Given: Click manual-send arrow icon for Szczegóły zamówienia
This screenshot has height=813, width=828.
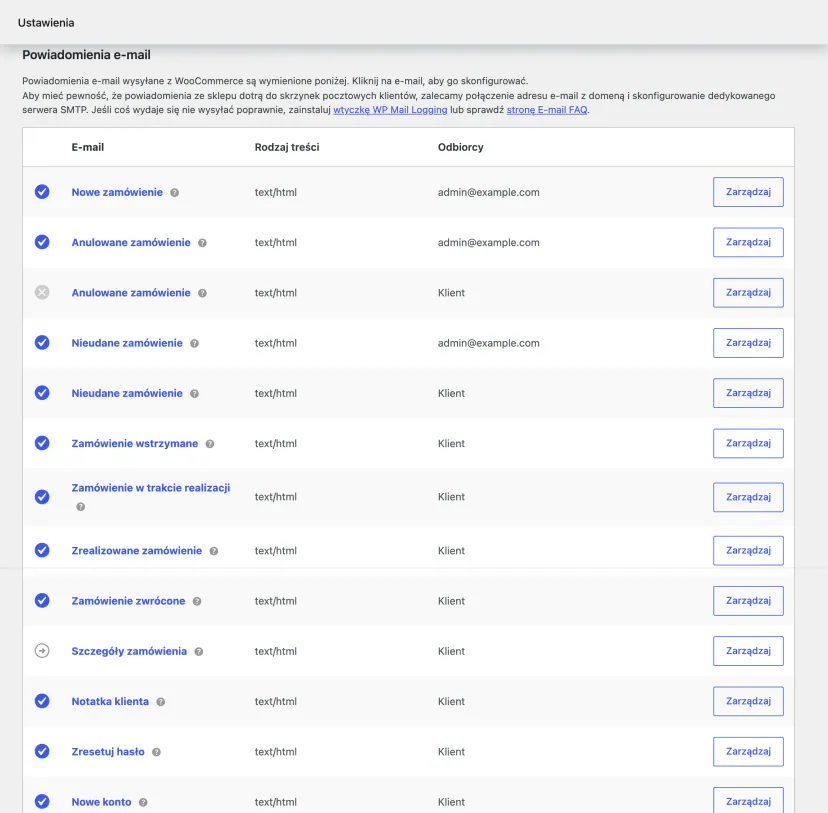Looking at the screenshot, I should pyautogui.click(x=42, y=651).
